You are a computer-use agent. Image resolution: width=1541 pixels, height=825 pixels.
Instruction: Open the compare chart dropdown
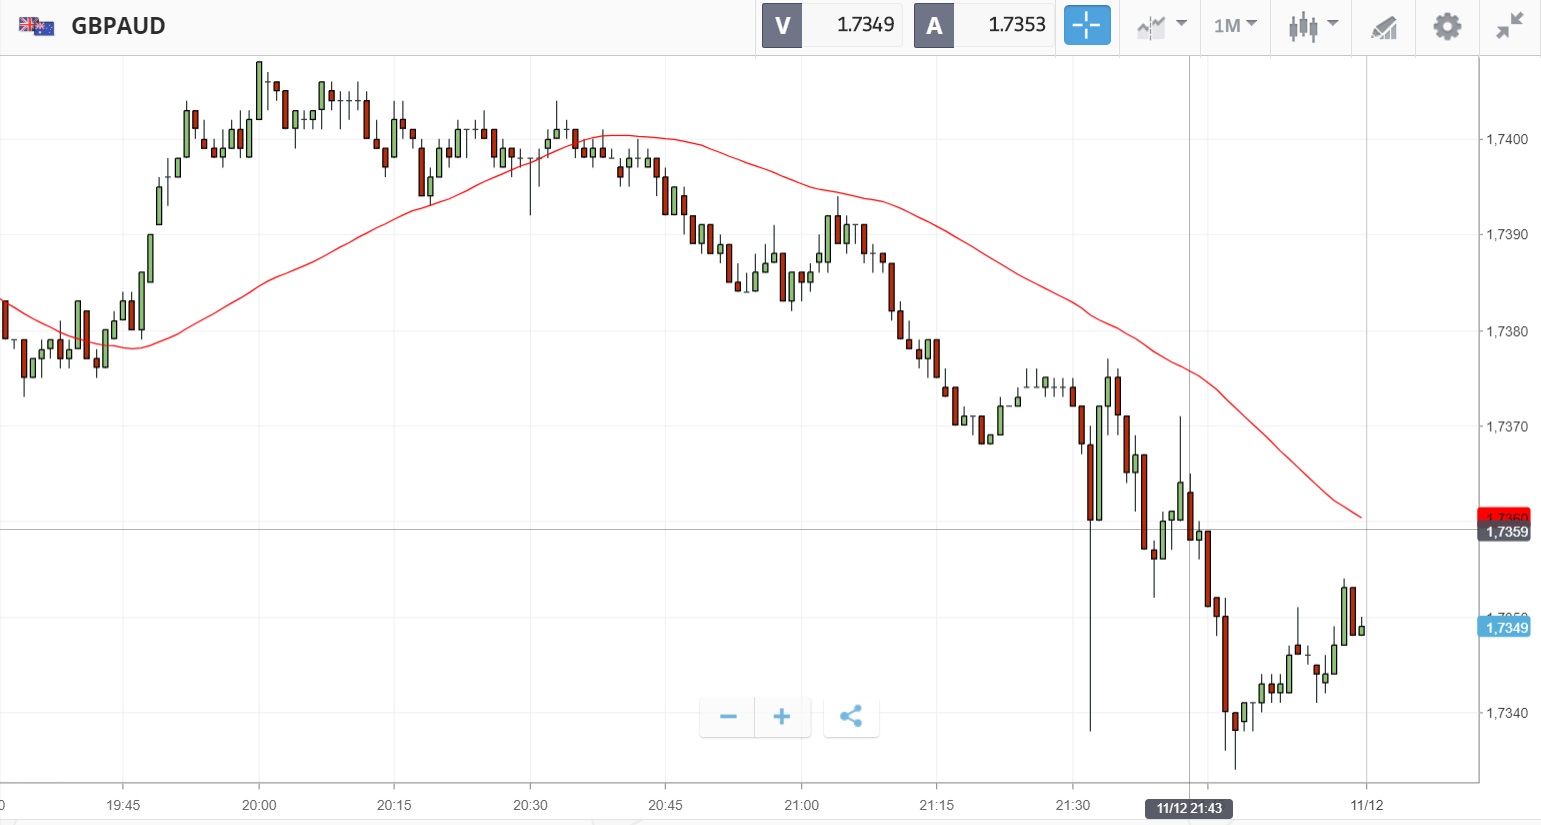1161,26
